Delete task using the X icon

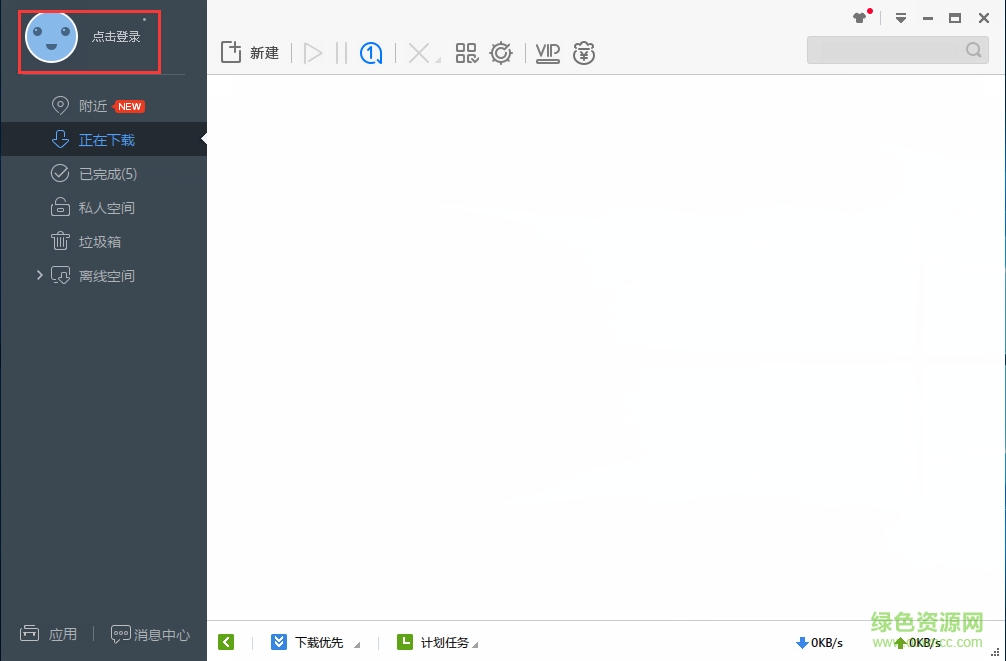[419, 53]
